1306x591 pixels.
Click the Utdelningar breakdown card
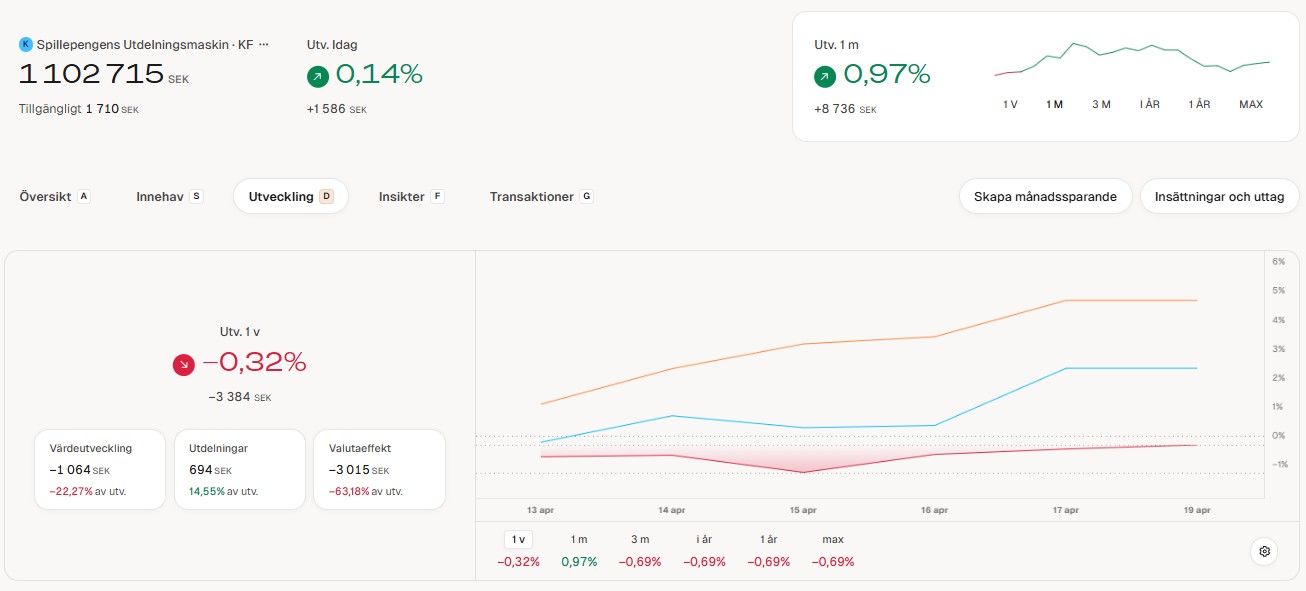point(240,469)
